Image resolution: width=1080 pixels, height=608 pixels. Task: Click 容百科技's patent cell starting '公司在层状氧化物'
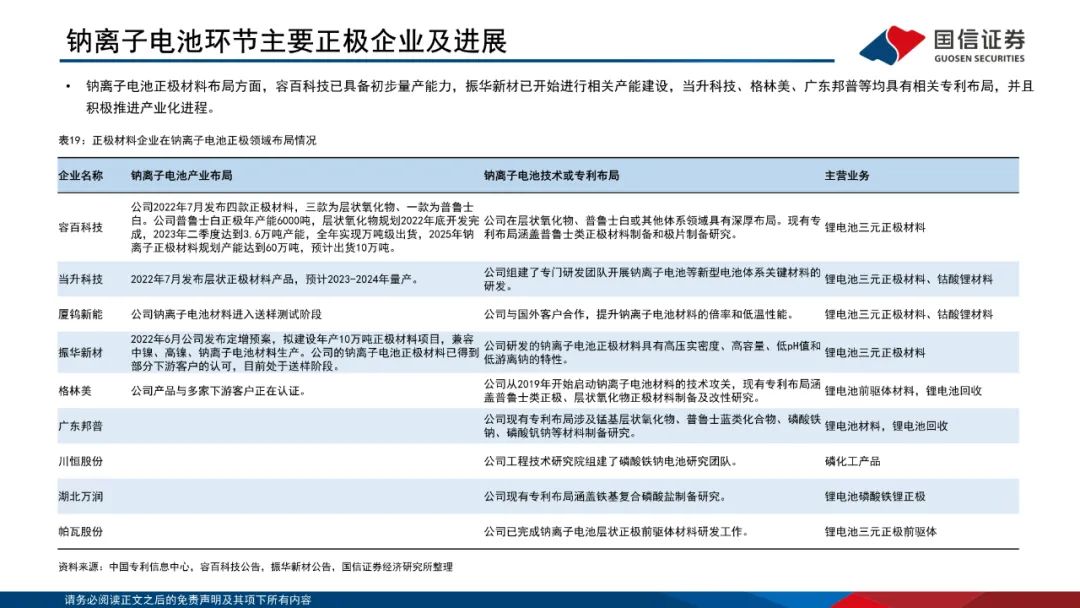(652, 227)
